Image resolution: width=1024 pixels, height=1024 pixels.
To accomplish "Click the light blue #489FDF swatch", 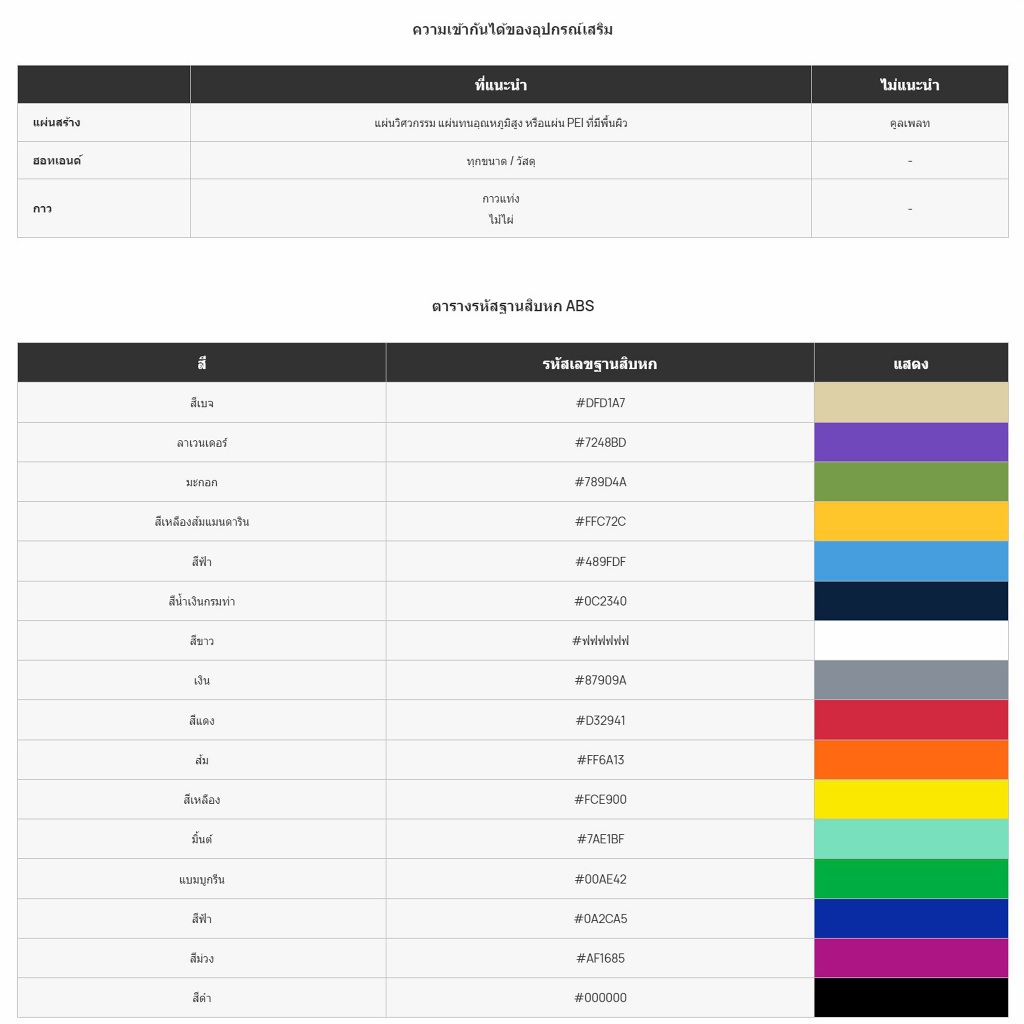I will click(911, 561).
